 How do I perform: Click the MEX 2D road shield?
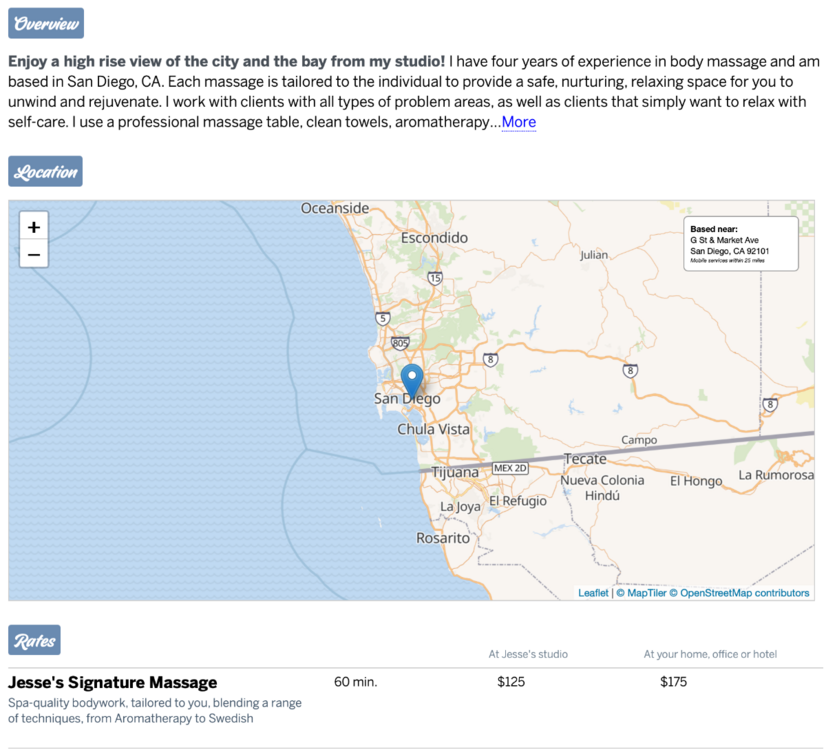click(510, 468)
